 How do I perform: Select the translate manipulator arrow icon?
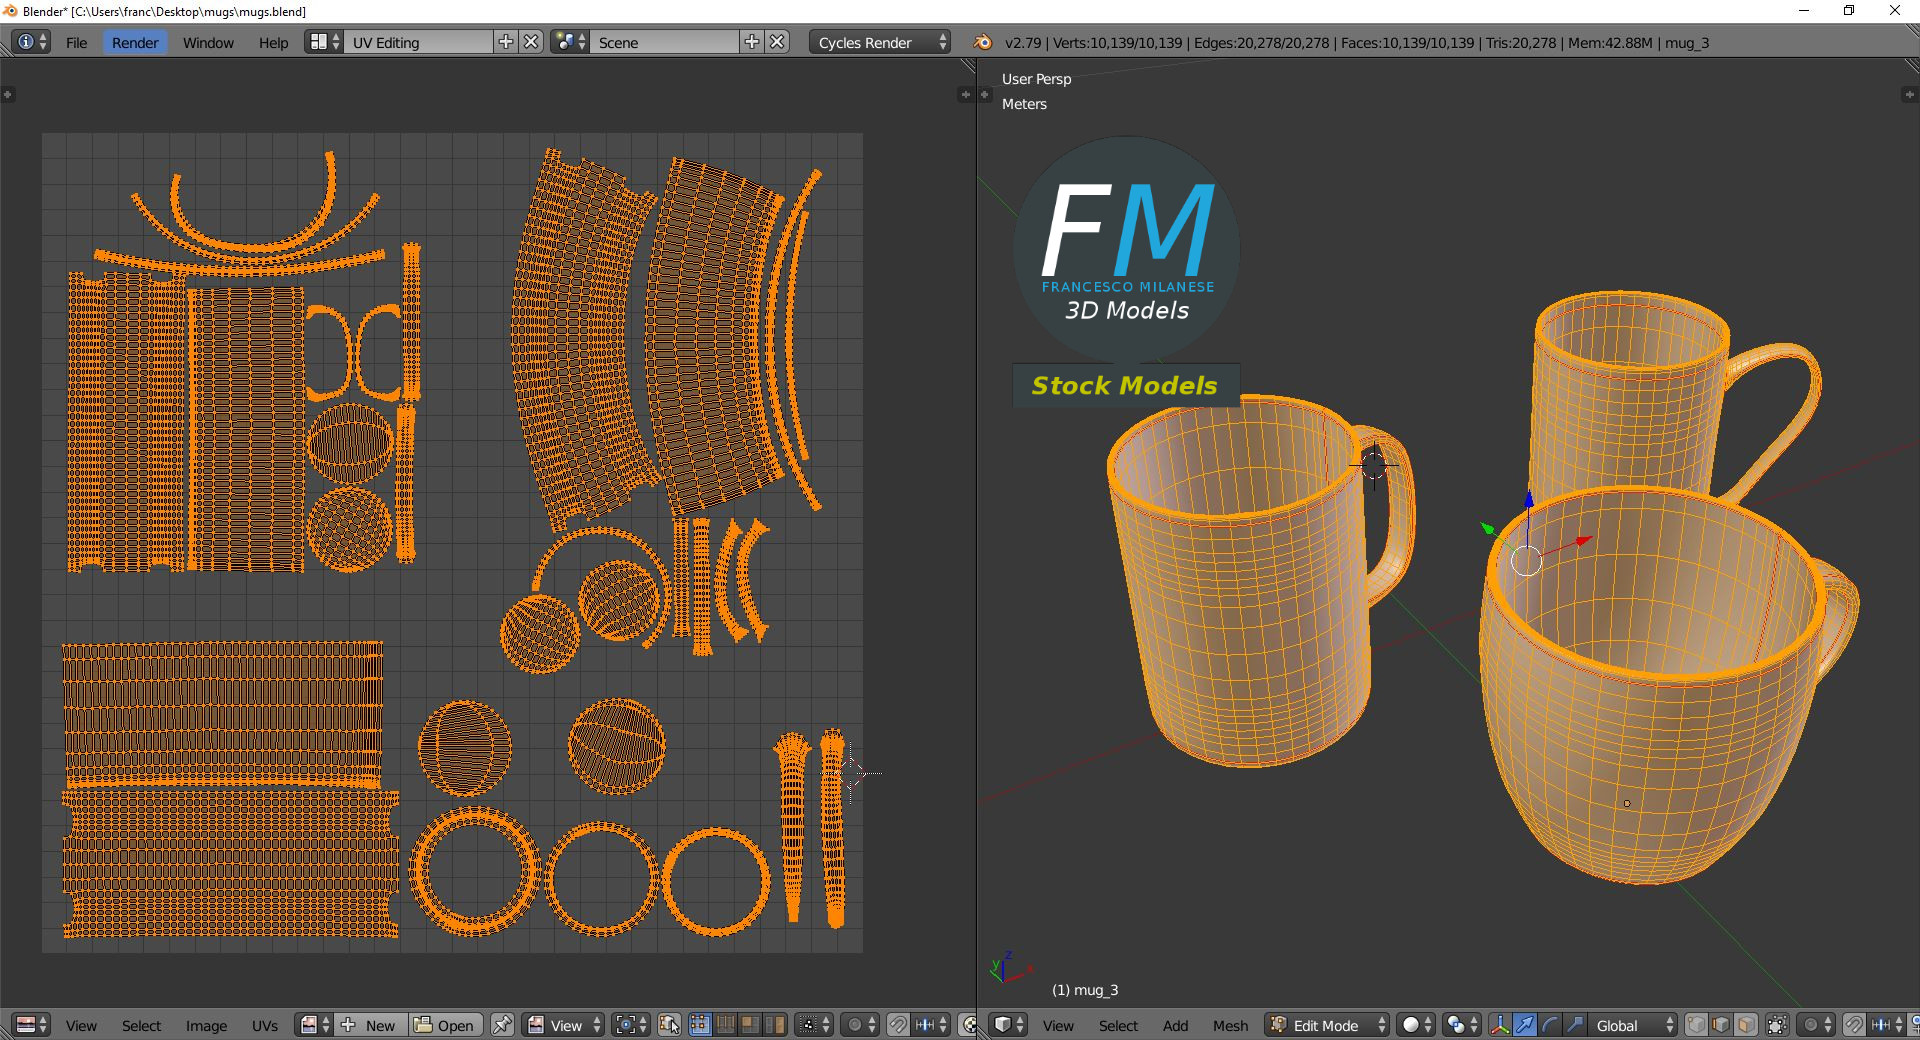tap(1524, 1025)
